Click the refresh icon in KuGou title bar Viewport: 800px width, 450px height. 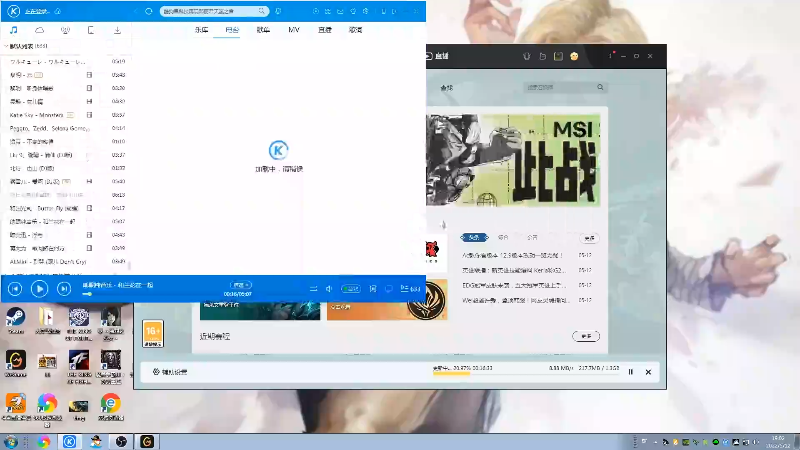(148, 11)
